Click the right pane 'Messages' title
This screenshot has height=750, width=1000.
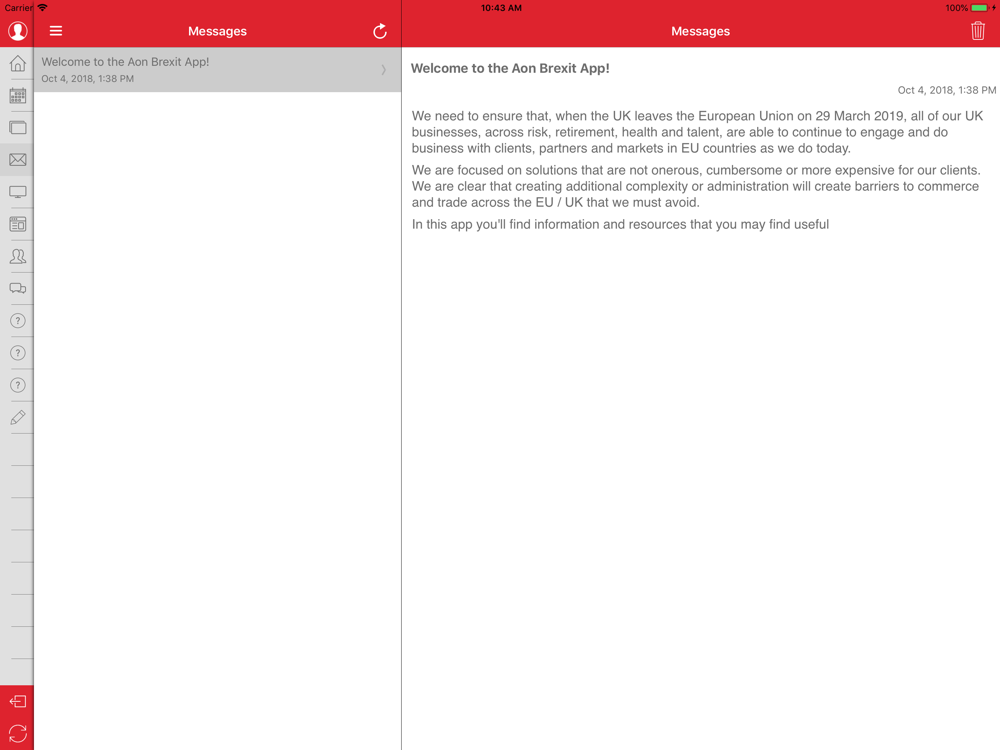click(x=700, y=31)
